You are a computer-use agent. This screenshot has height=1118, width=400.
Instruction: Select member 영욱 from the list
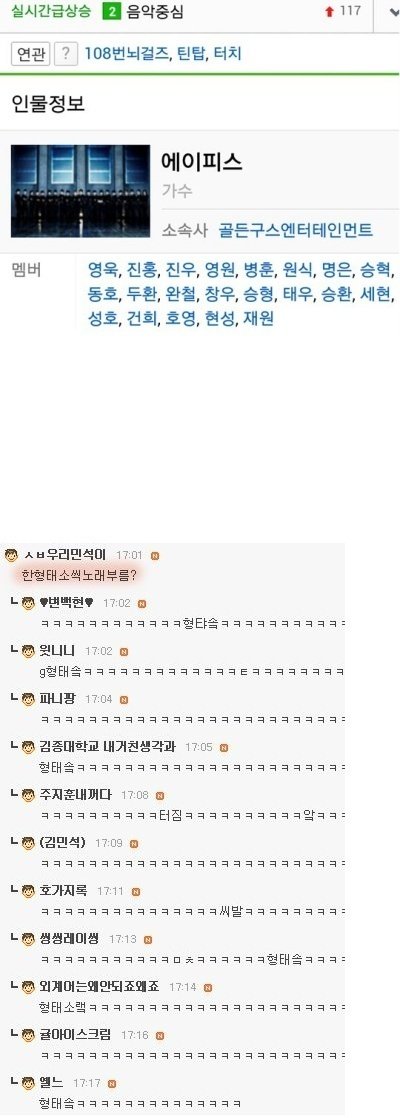tap(103, 270)
